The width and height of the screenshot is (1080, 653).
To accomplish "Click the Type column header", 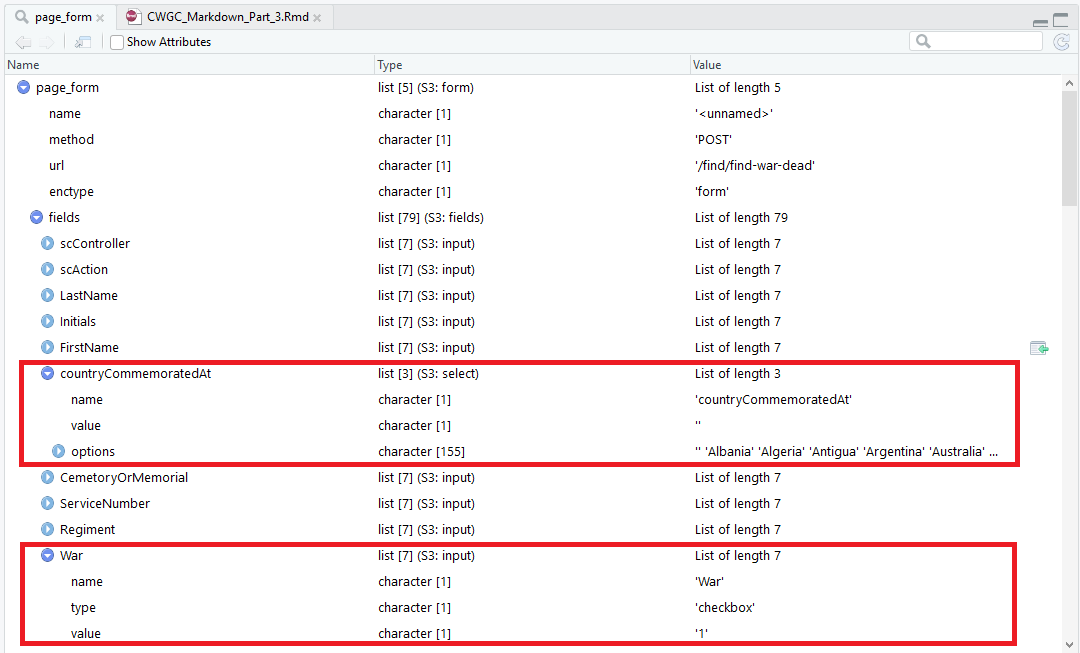I will 532,65.
